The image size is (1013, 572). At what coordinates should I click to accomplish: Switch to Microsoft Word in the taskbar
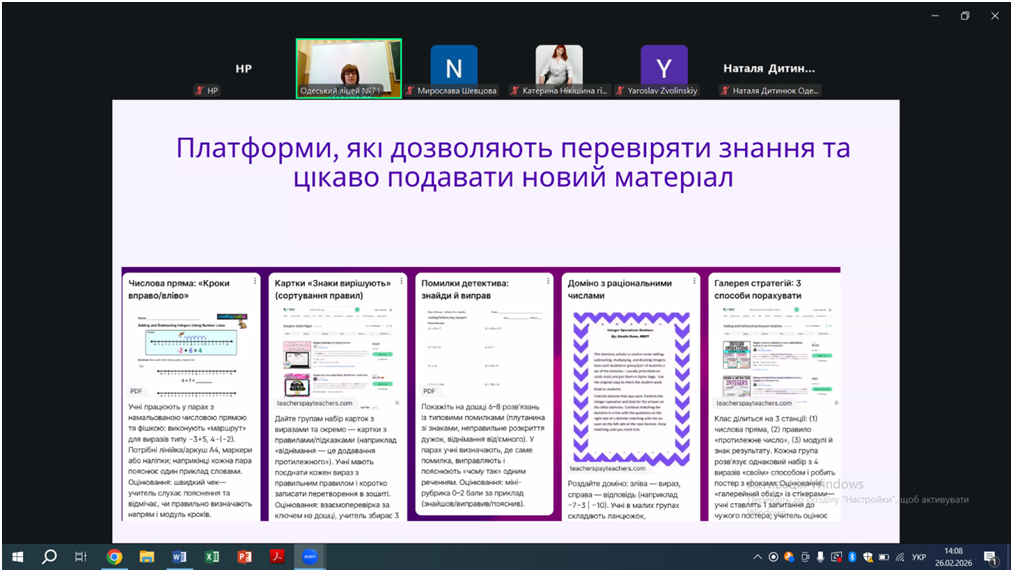point(179,557)
